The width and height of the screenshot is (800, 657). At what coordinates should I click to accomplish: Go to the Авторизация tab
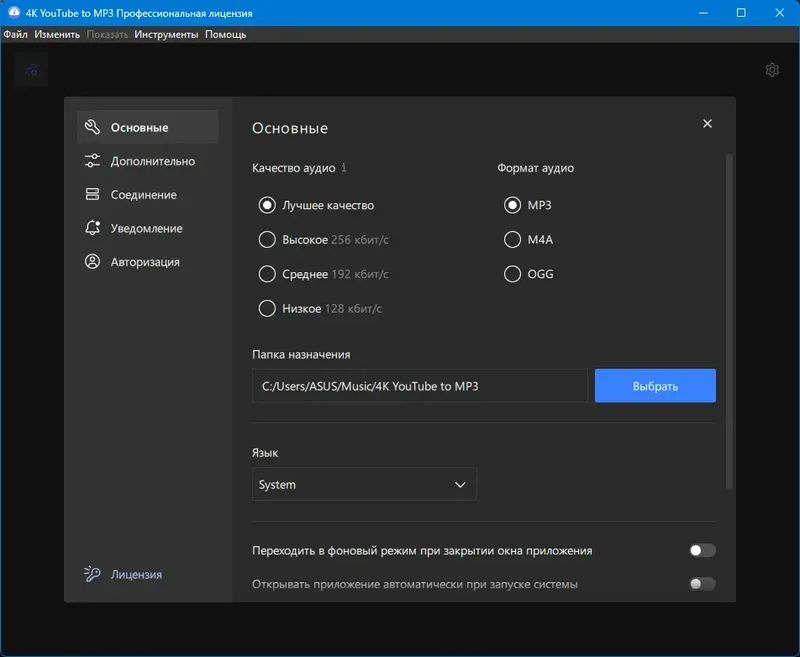coord(148,262)
